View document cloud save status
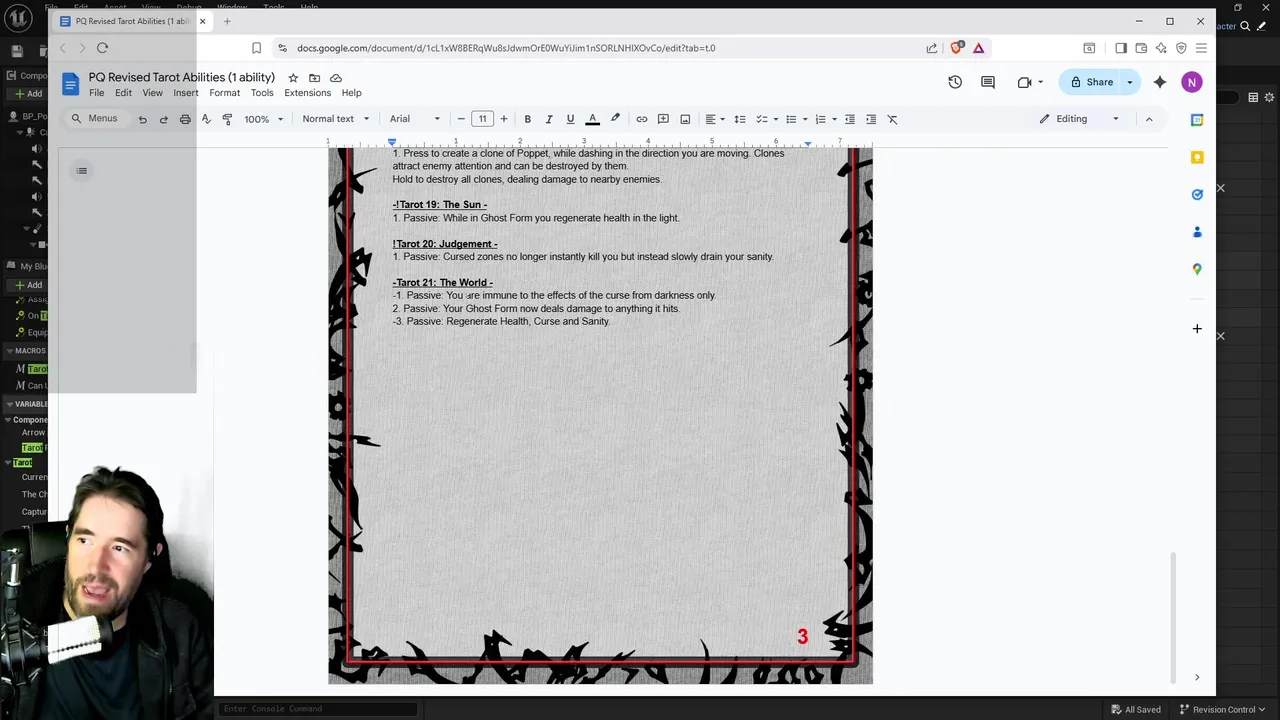The image size is (1280, 720). (x=336, y=78)
